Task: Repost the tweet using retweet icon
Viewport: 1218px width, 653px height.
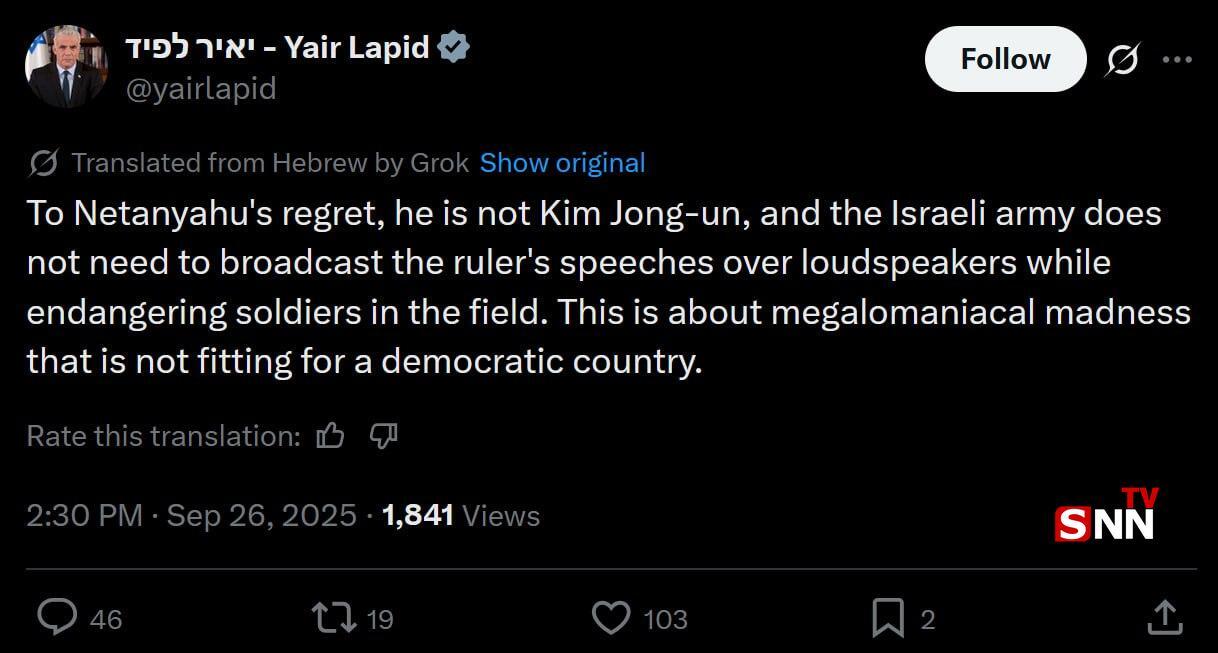Action: coord(334,618)
